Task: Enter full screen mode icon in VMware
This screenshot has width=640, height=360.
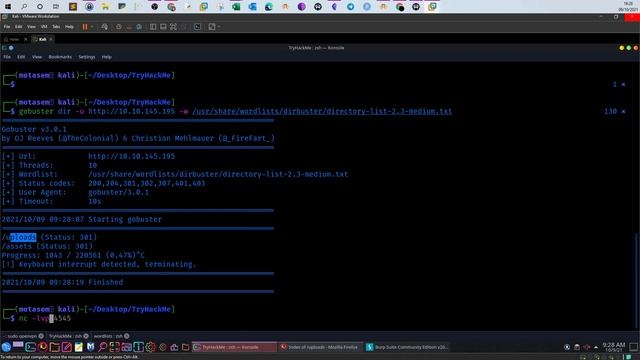Action: [173, 27]
